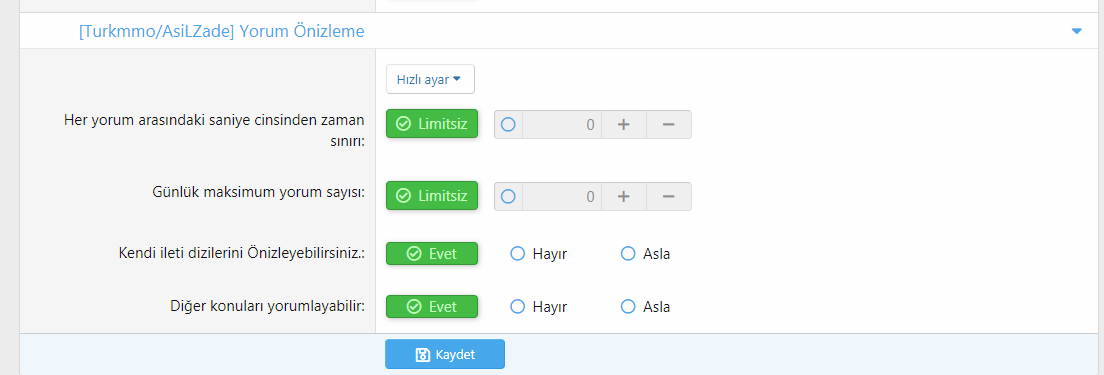Click the daily maximum comments number field

[x=561, y=196]
